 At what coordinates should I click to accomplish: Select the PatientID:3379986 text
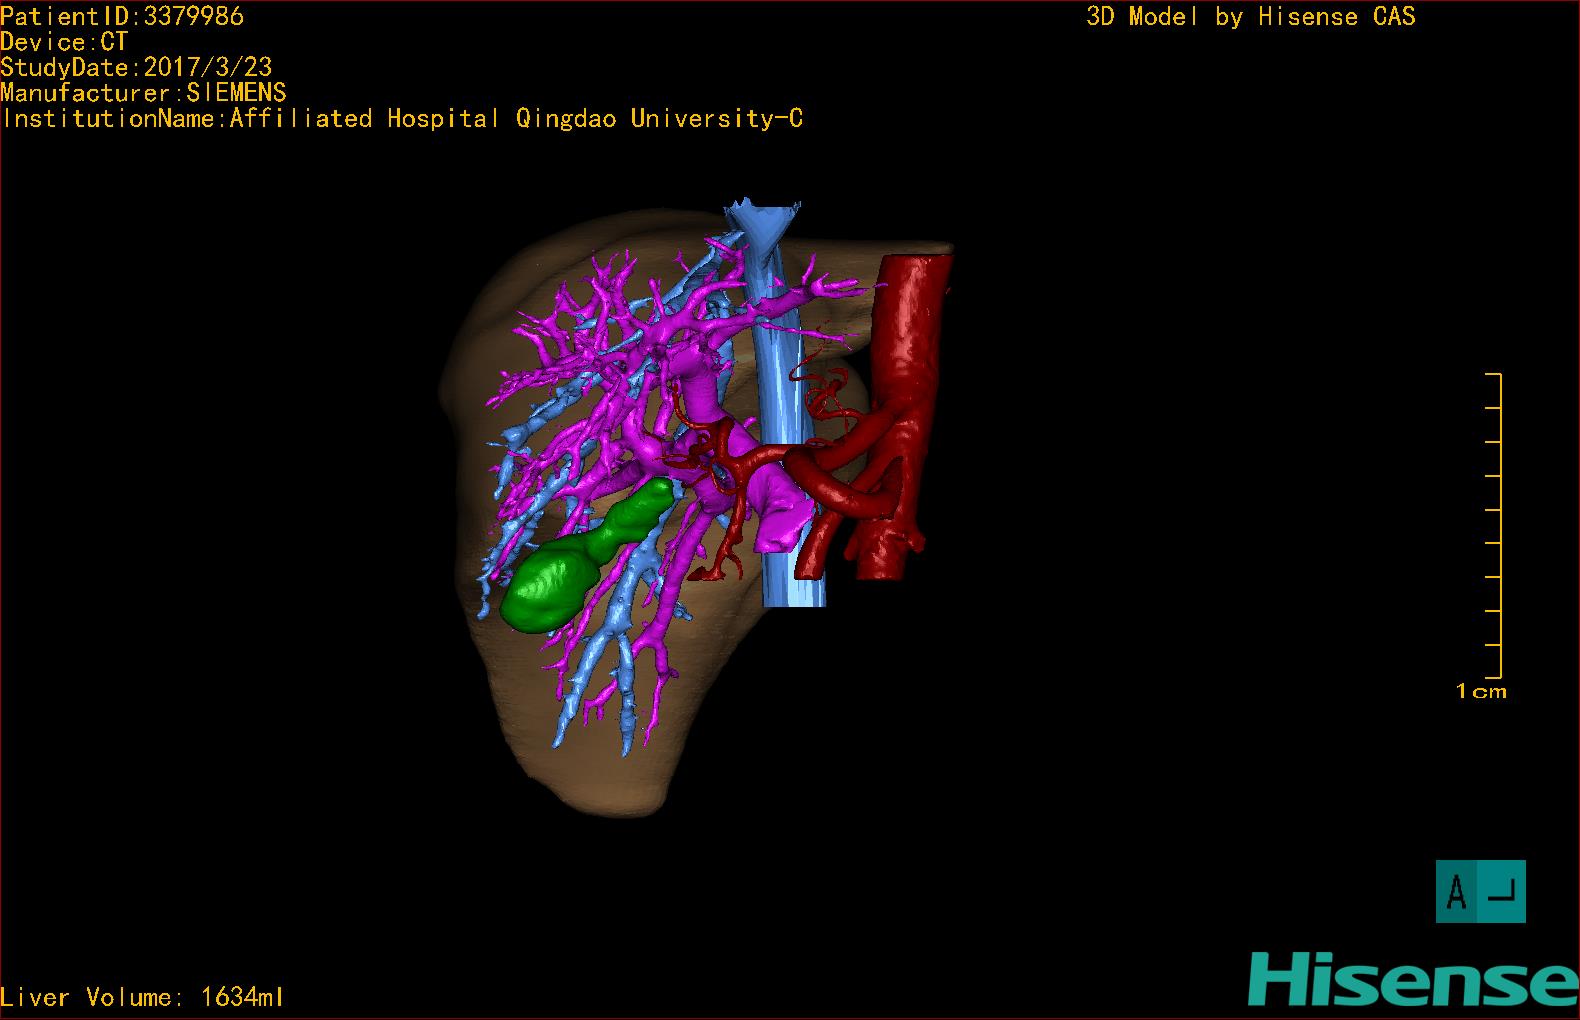[x=122, y=16]
